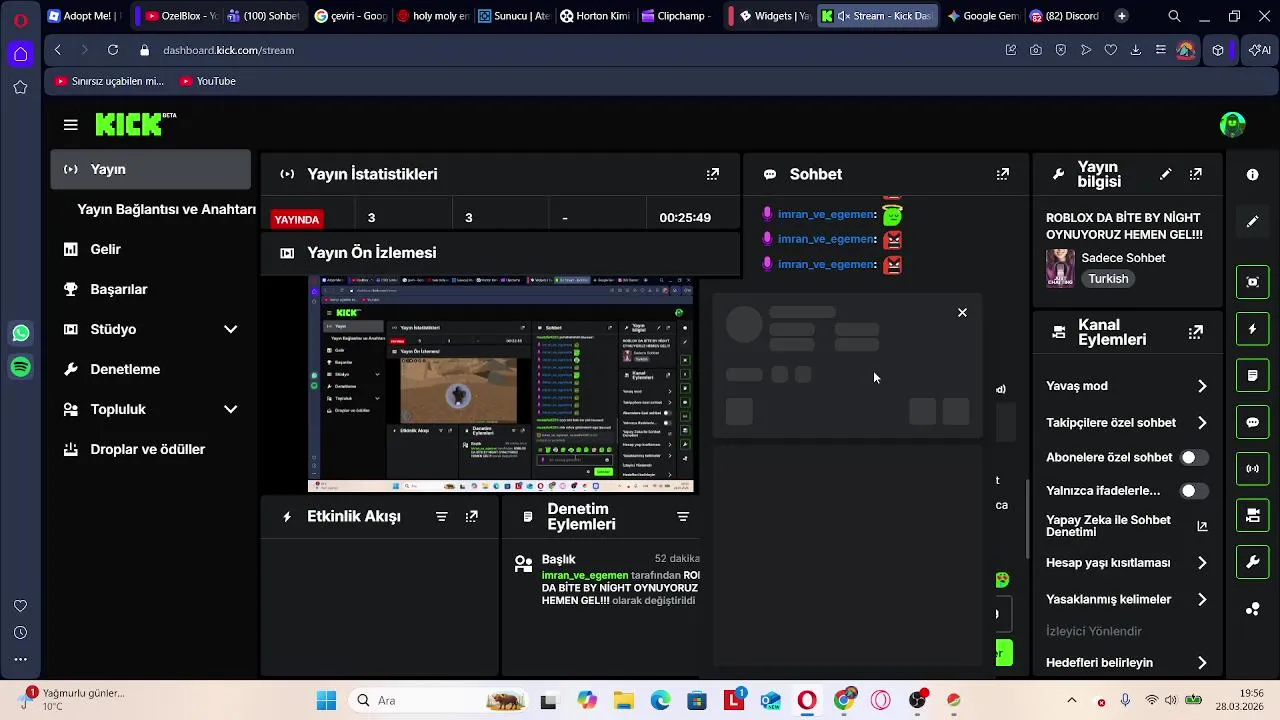Open File Explorer from the taskbar
The image size is (1280, 720).
point(623,700)
